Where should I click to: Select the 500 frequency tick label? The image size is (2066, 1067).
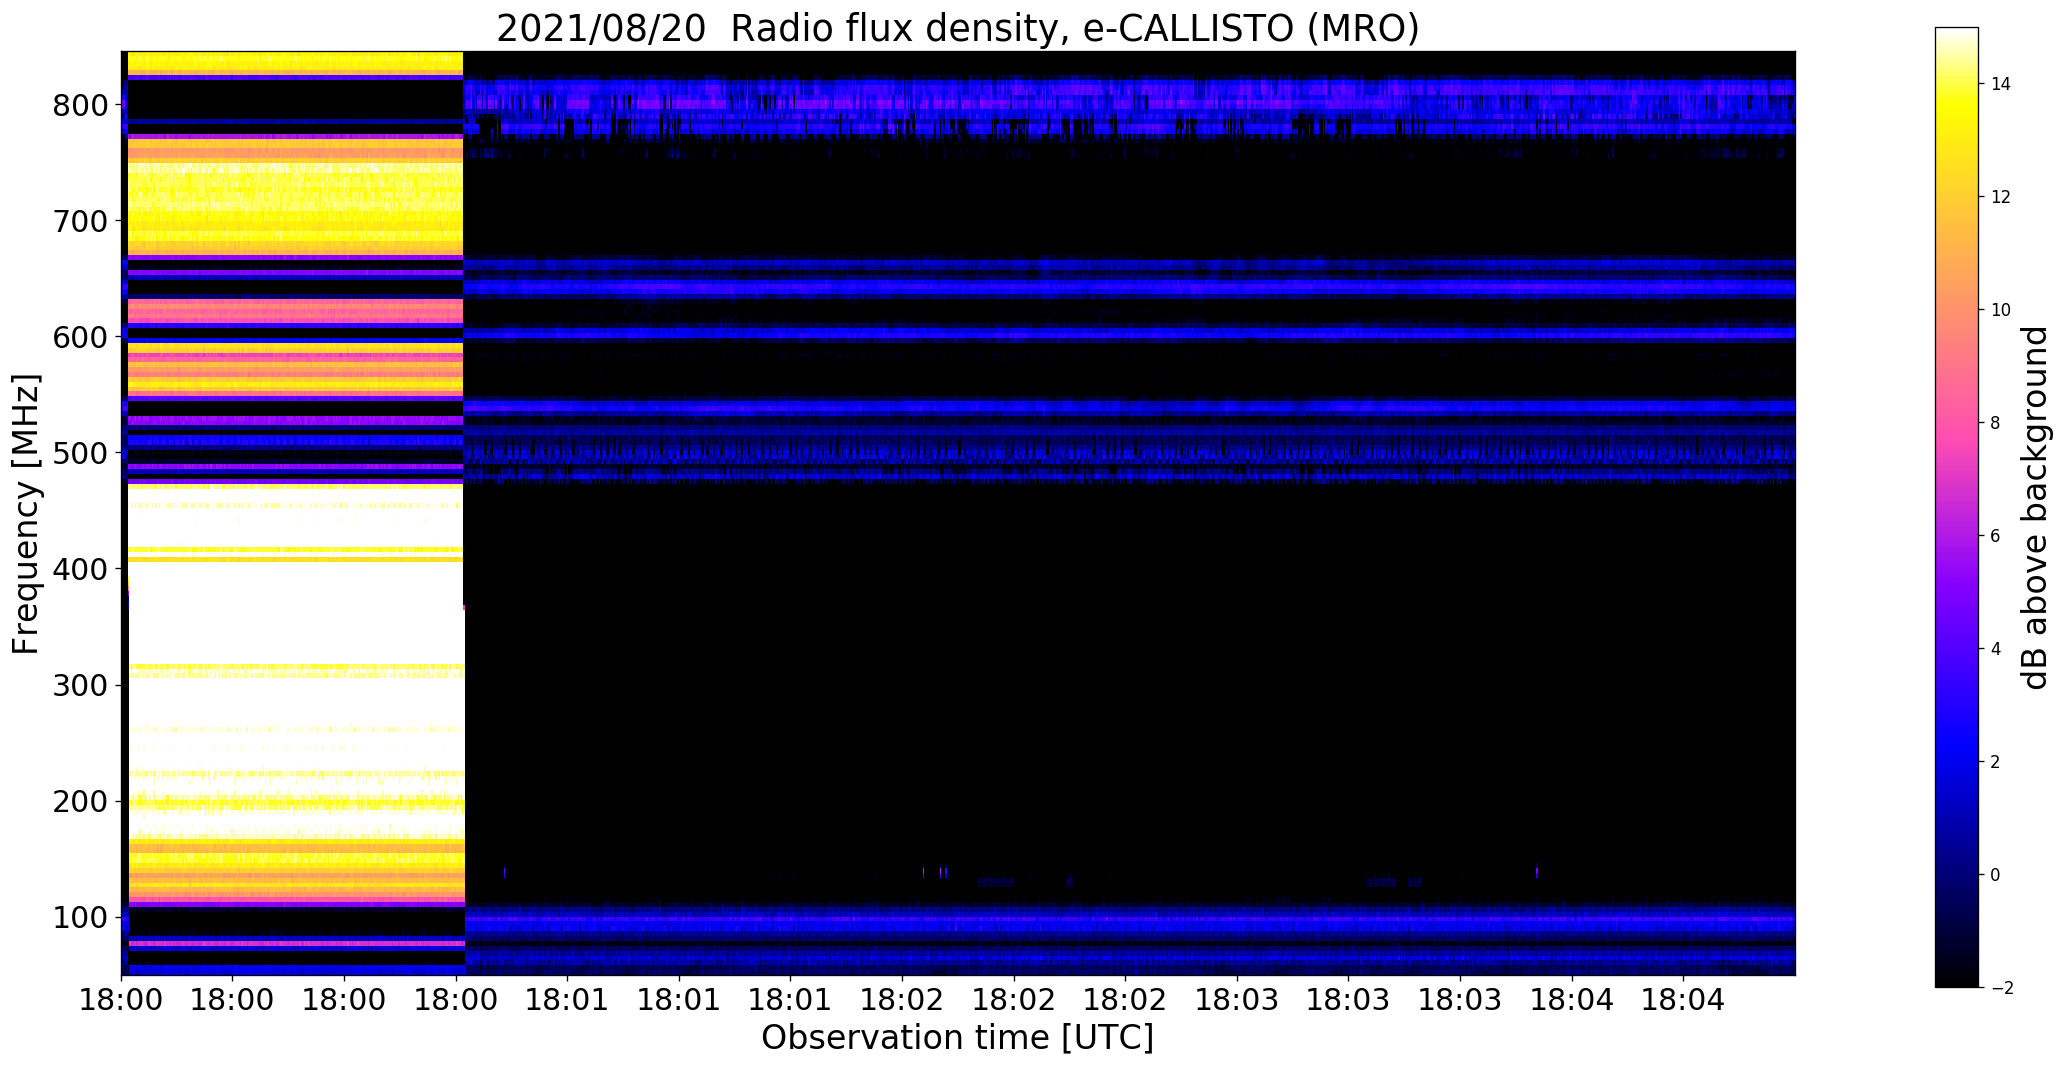point(79,453)
